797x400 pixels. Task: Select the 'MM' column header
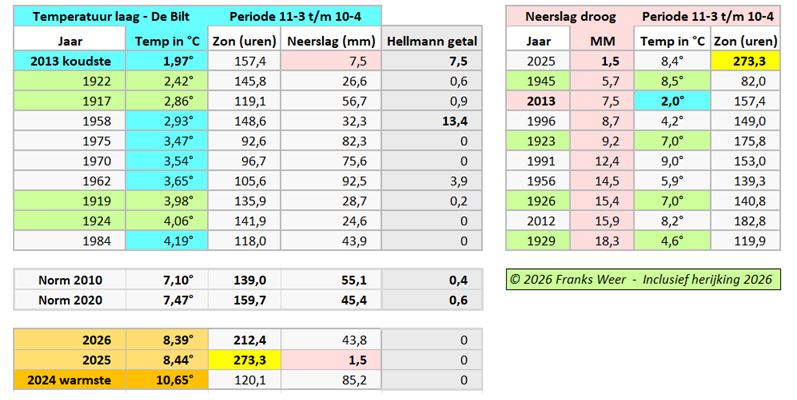(x=602, y=41)
